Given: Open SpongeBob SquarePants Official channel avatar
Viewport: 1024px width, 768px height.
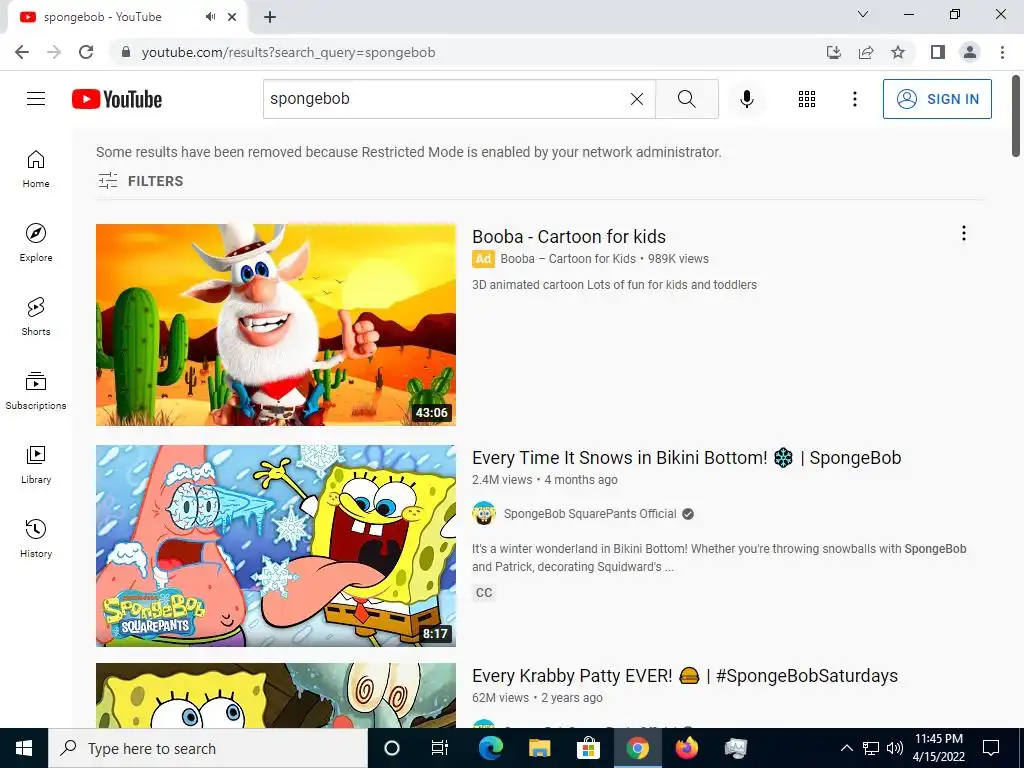Looking at the screenshot, I should pyautogui.click(x=484, y=514).
